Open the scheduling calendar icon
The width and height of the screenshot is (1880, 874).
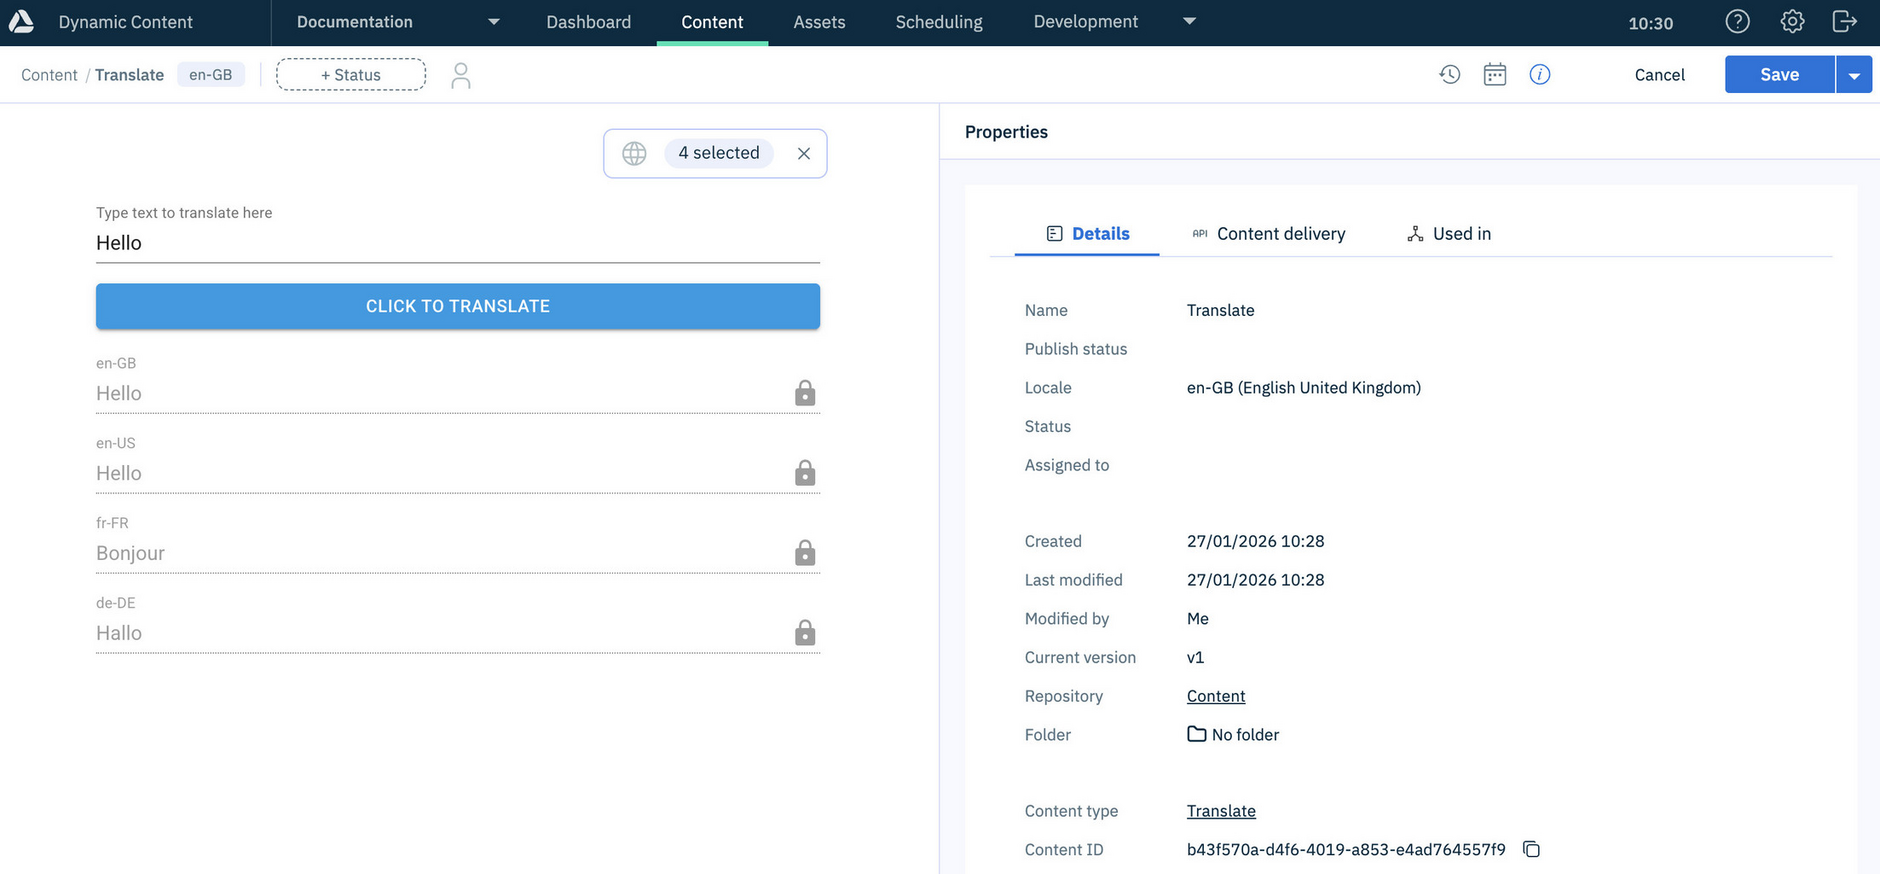[x=1495, y=74]
